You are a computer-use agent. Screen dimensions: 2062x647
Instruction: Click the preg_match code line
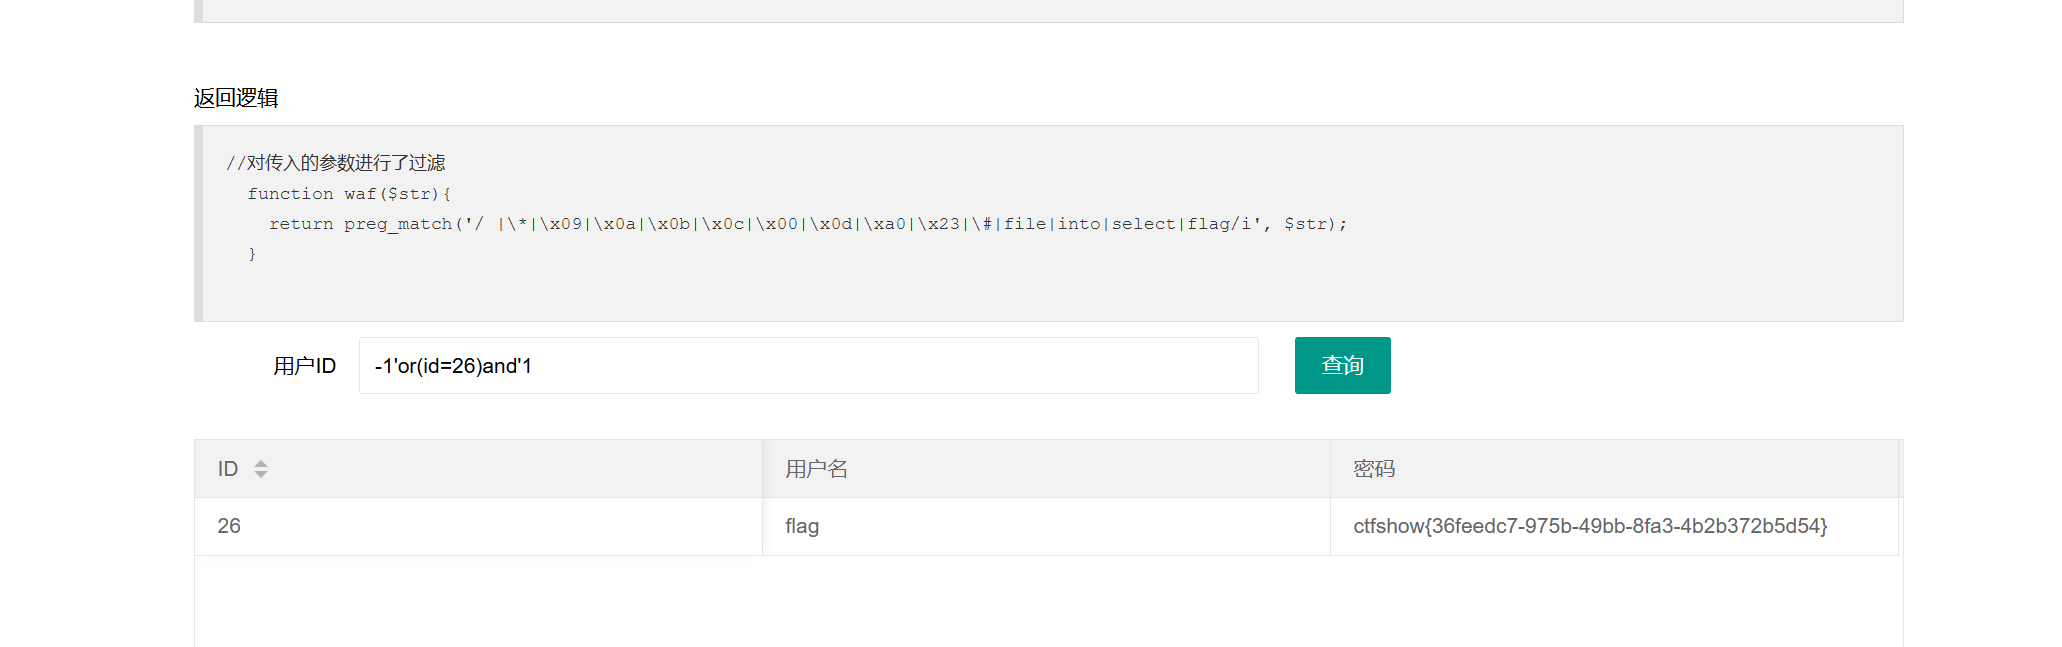[x=808, y=224]
